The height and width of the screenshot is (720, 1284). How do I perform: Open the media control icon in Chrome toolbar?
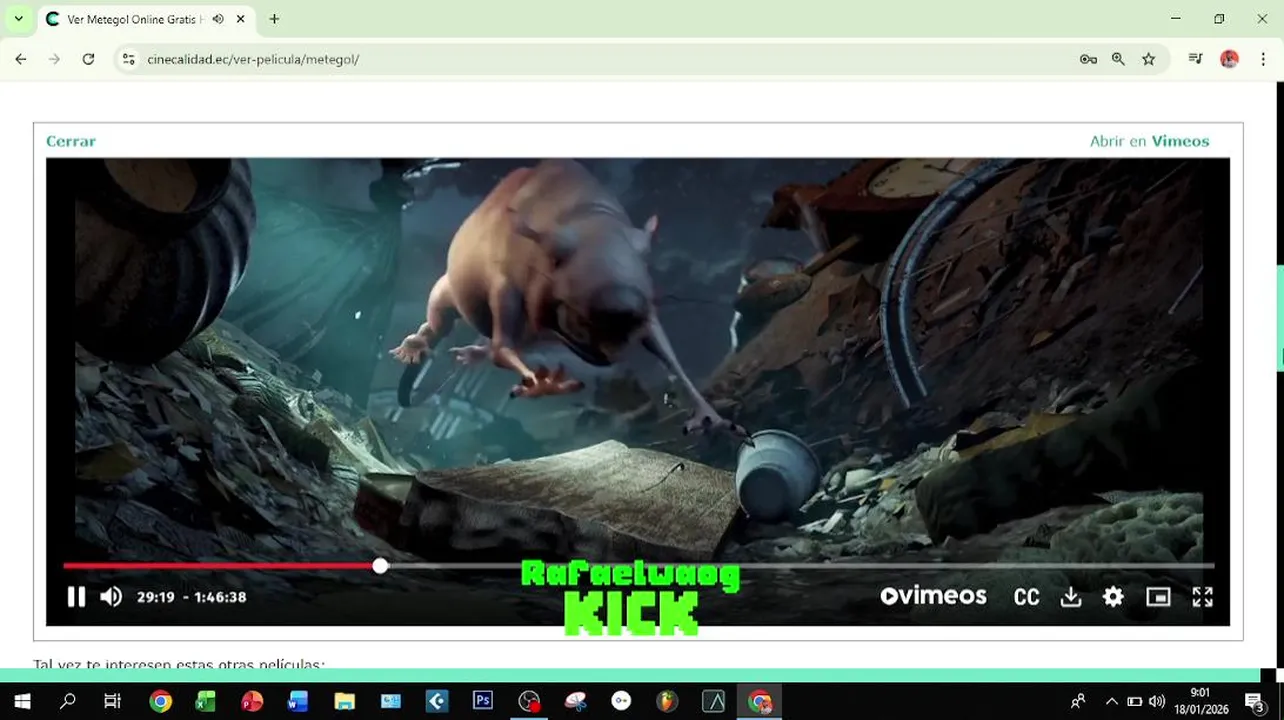point(1195,59)
